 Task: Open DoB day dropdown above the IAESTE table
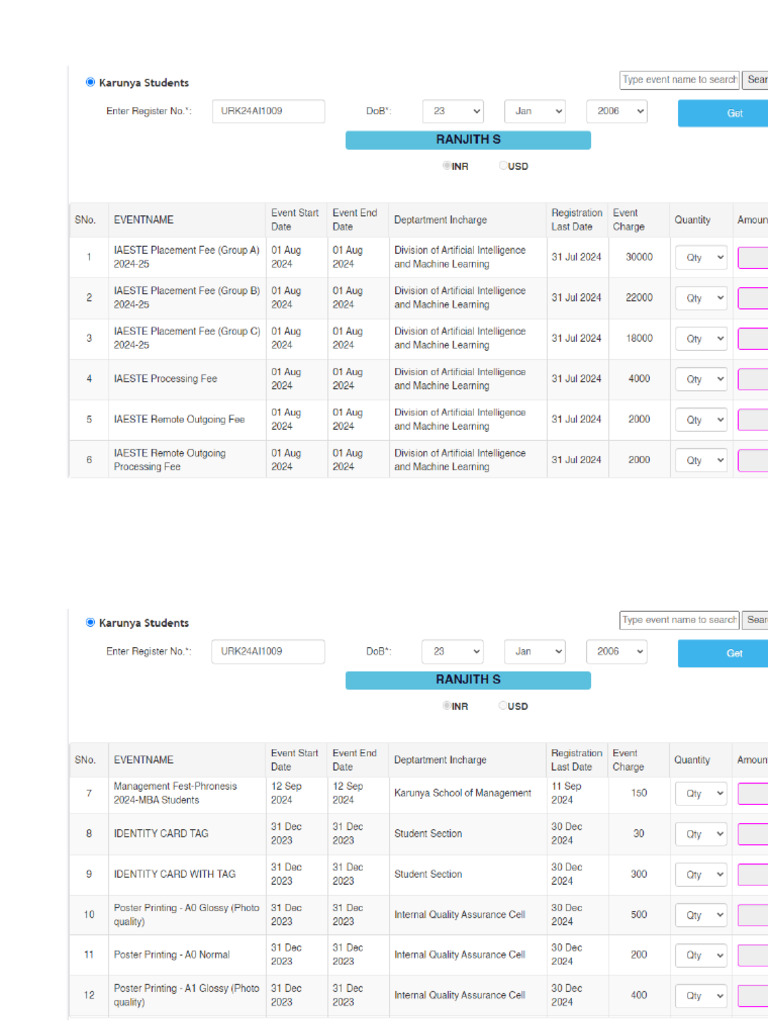(x=453, y=112)
